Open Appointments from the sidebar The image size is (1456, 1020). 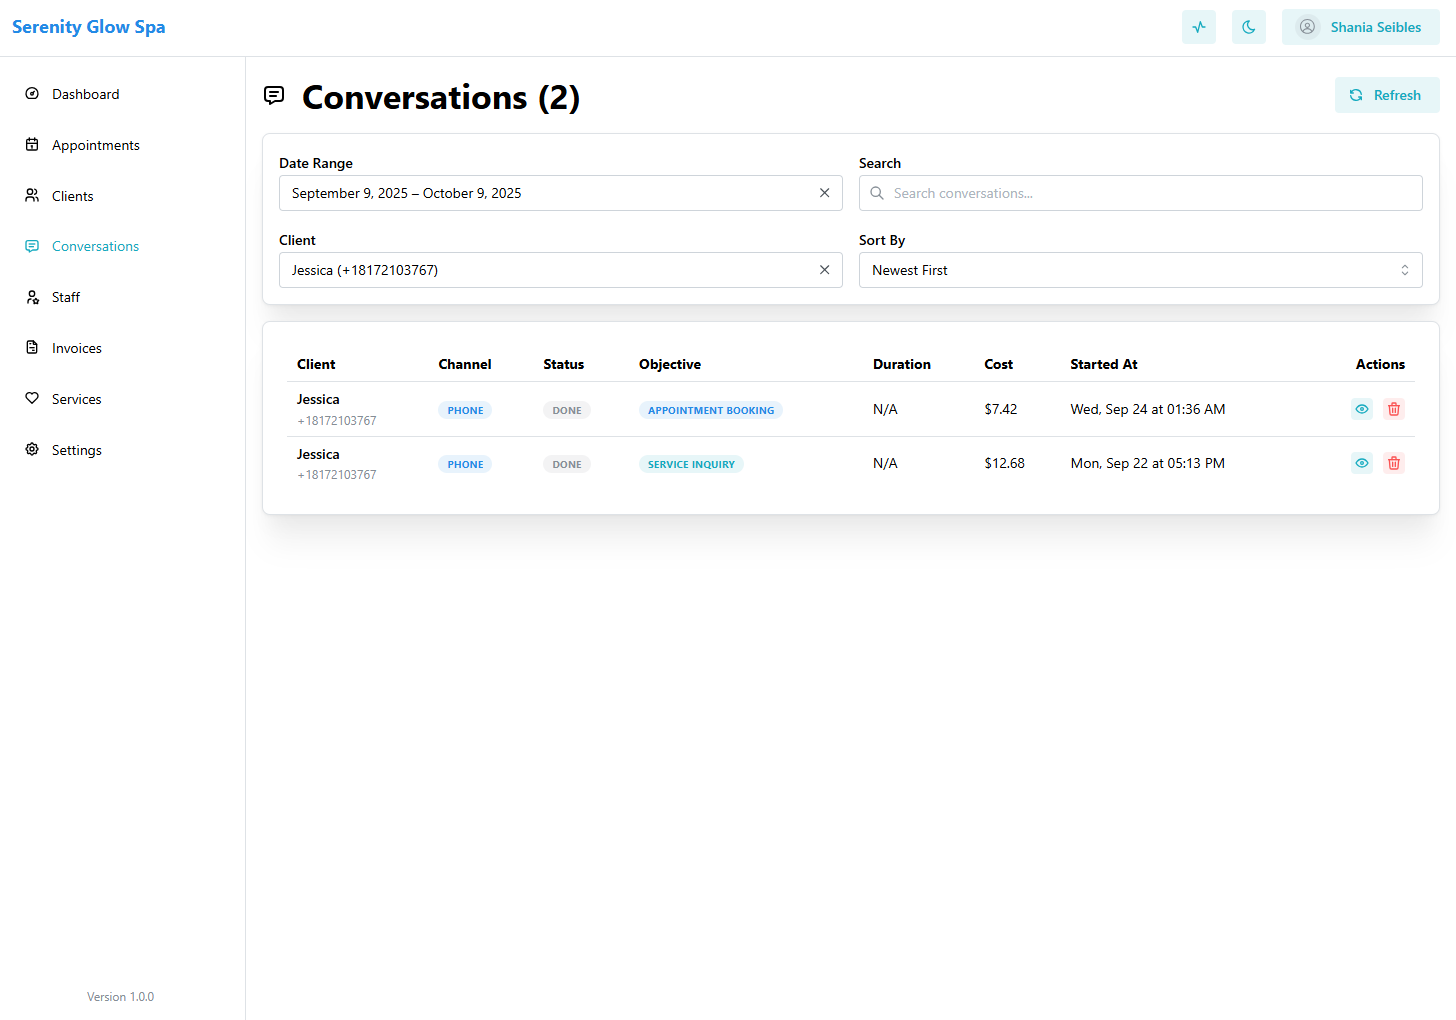click(x=95, y=145)
